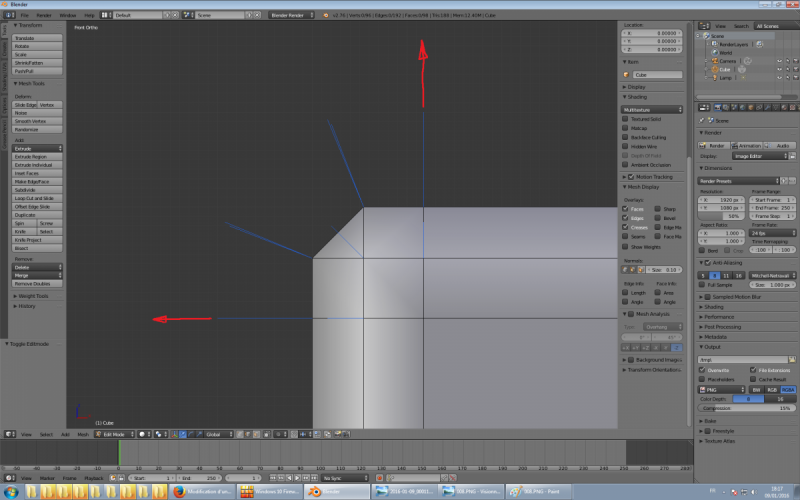Play the animation in reverse
The image size is (800, 500).
pyautogui.click(x=289, y=478)
